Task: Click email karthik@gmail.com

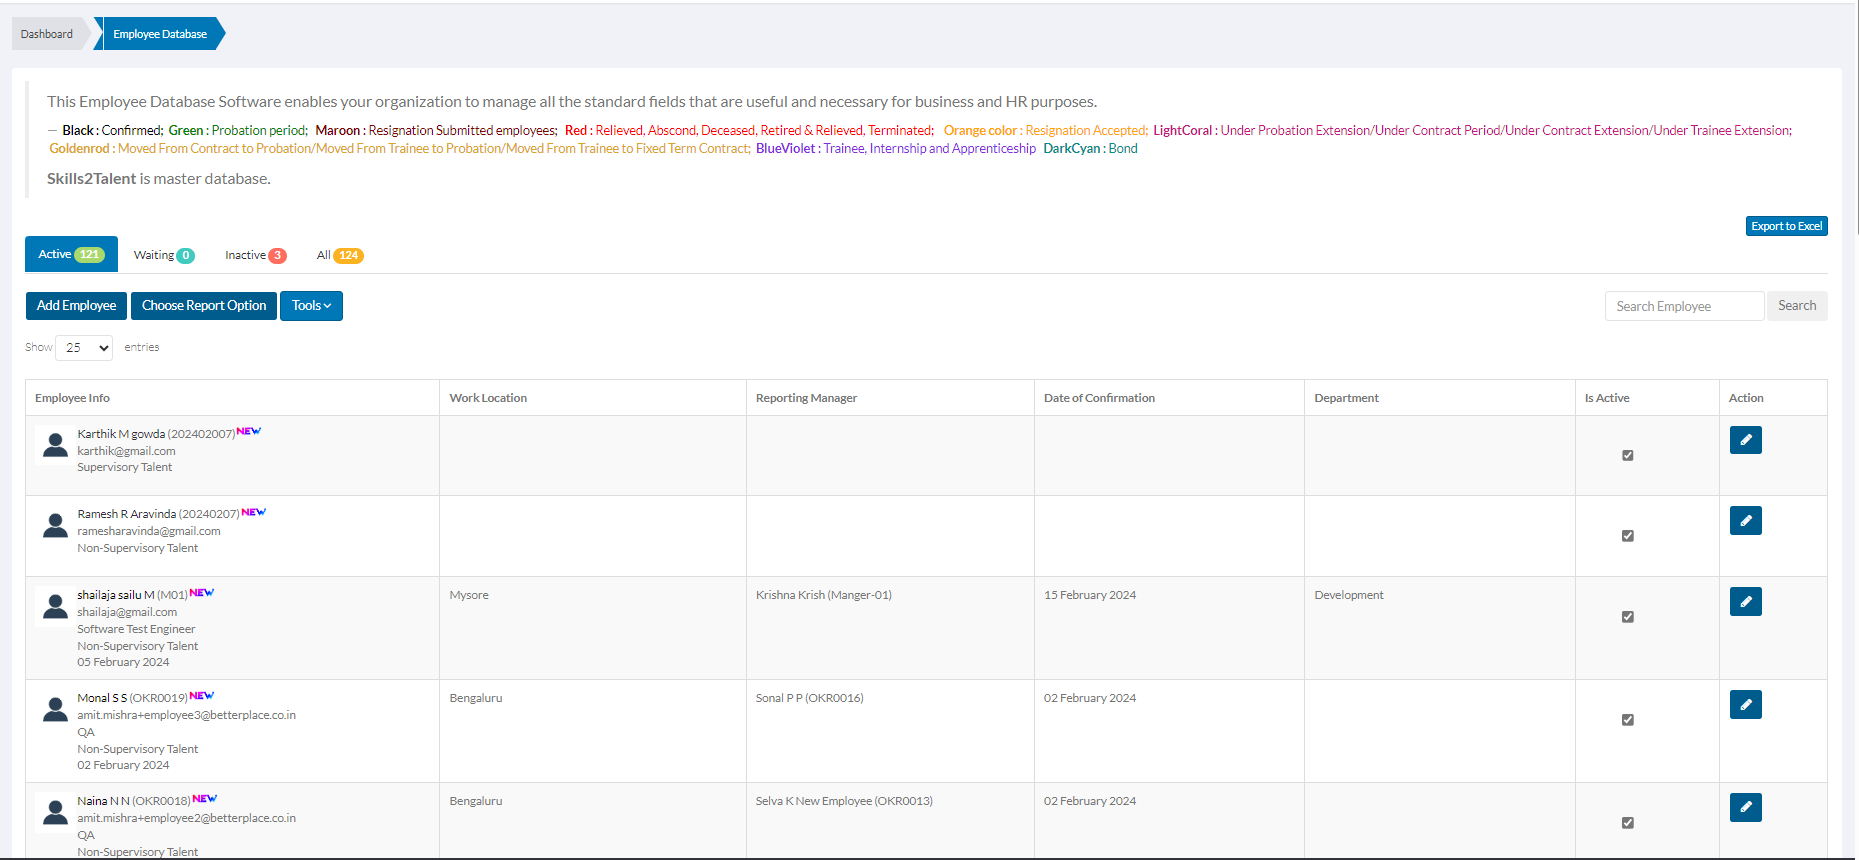Action: (x=126, y=451)
